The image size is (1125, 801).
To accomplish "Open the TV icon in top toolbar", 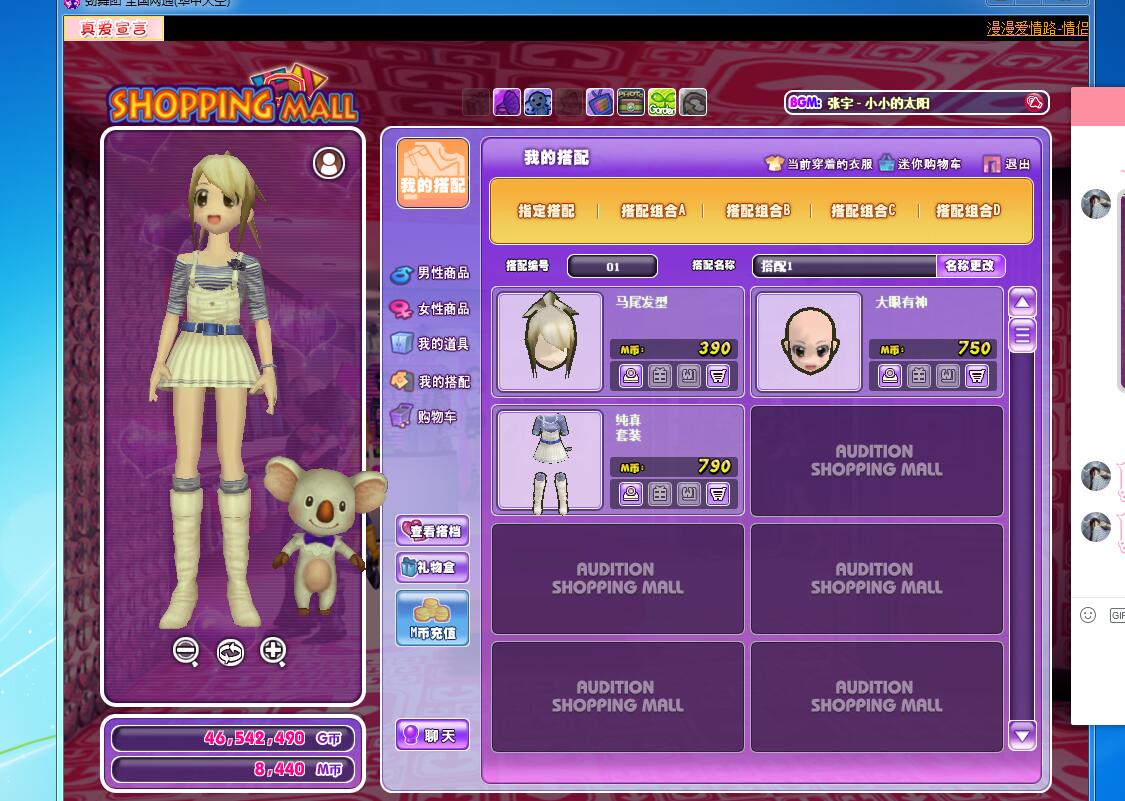I will 600,102.
